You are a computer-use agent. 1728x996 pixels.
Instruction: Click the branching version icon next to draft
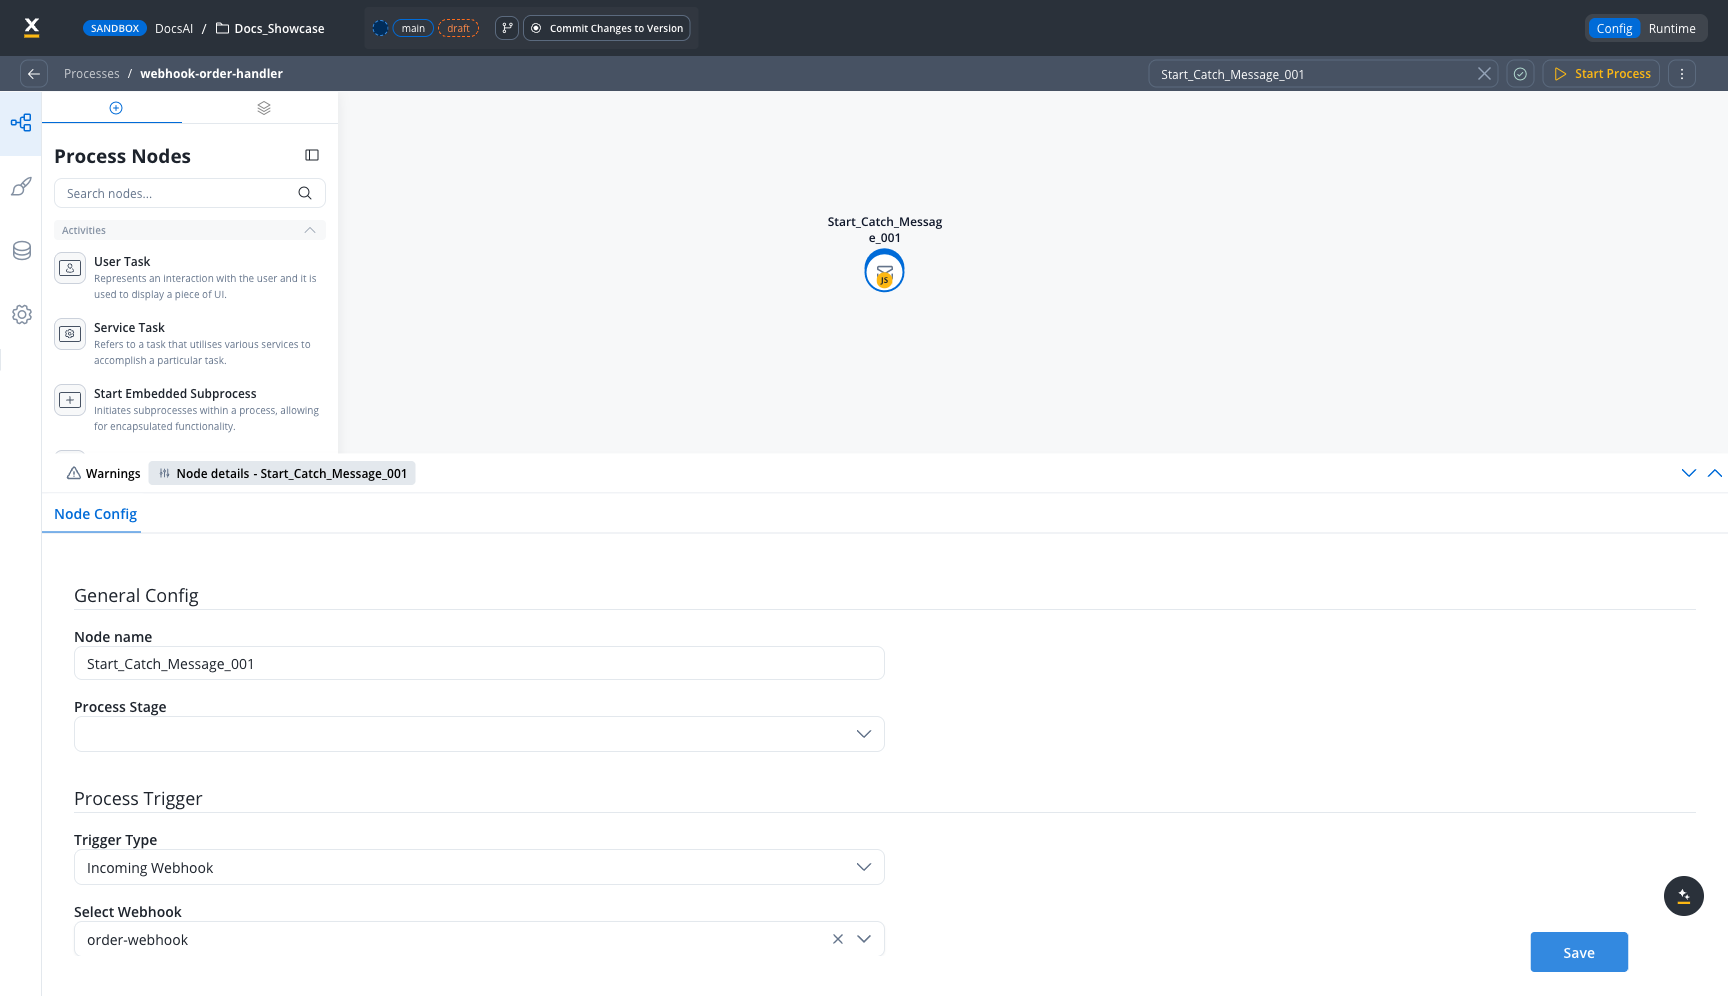(x=507, y=28)
